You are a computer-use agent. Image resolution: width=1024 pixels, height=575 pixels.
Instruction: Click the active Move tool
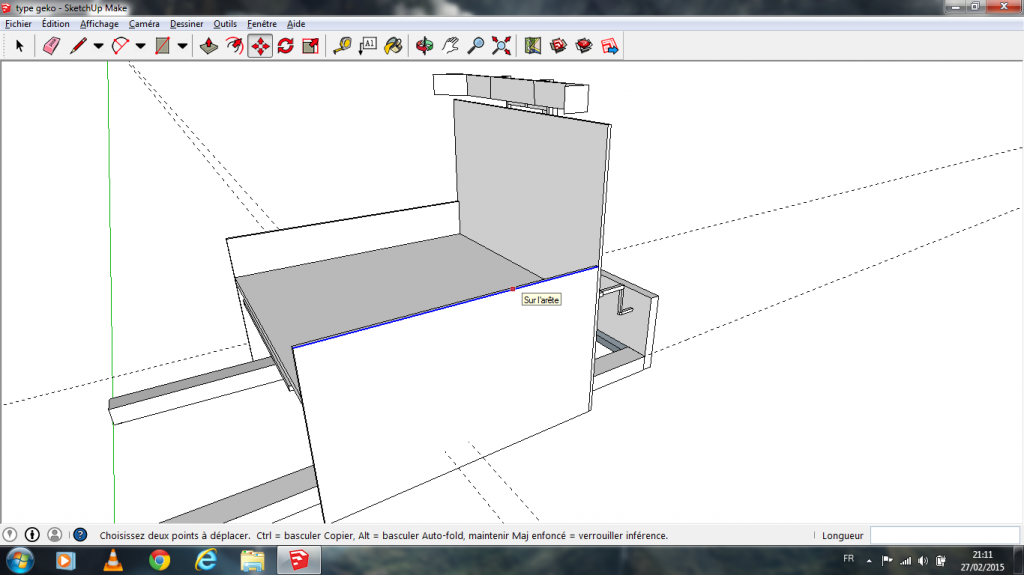point(260,46)
